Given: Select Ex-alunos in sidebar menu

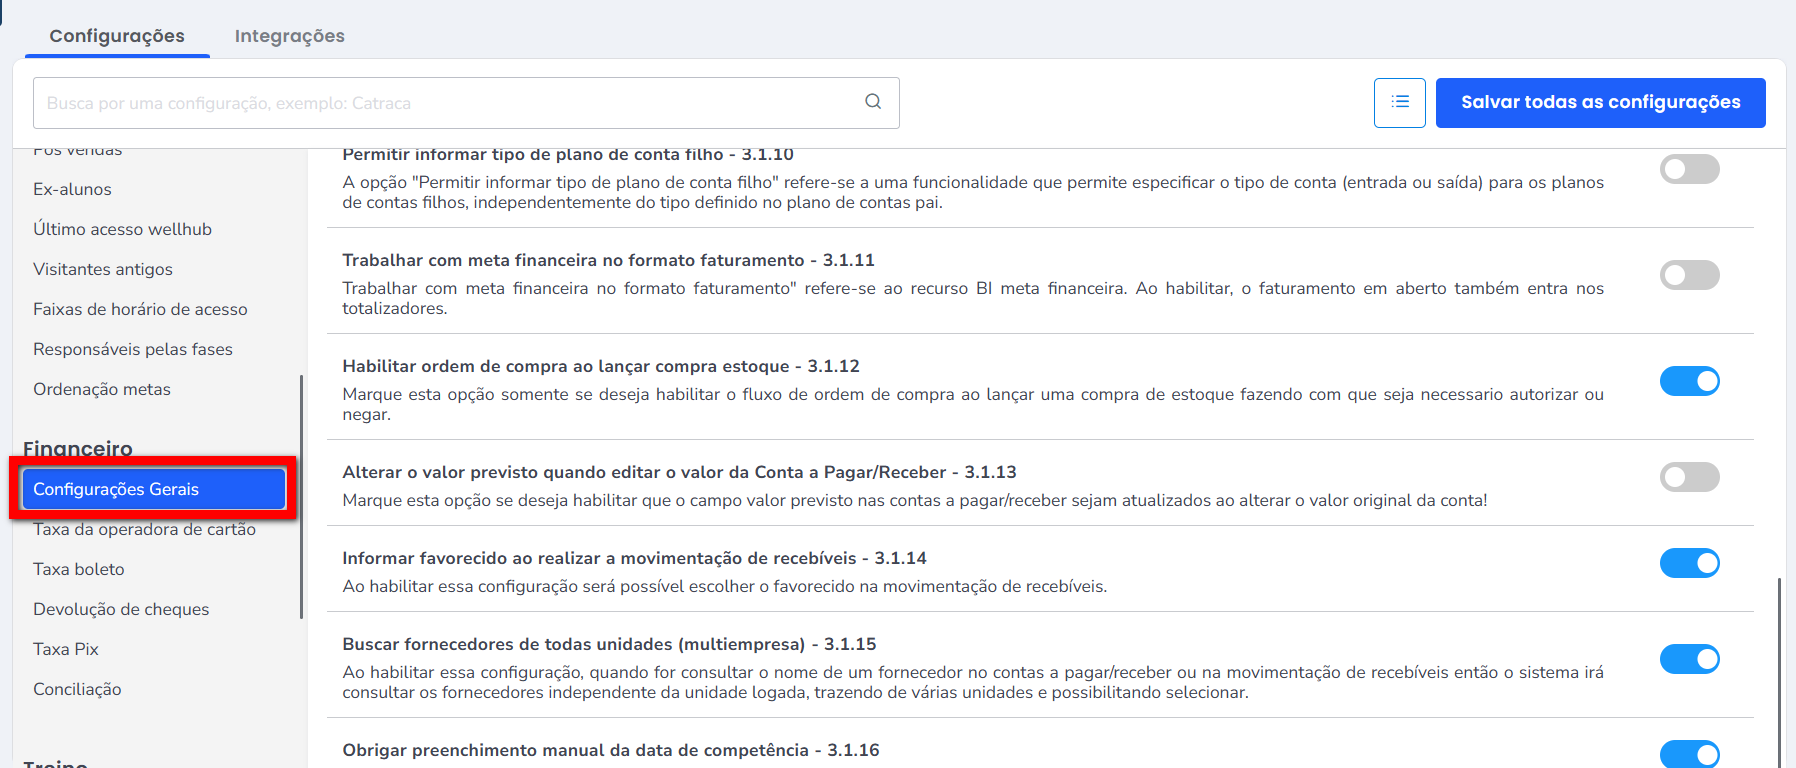Looking at the screenshot, I should click(x=72, y=189).
